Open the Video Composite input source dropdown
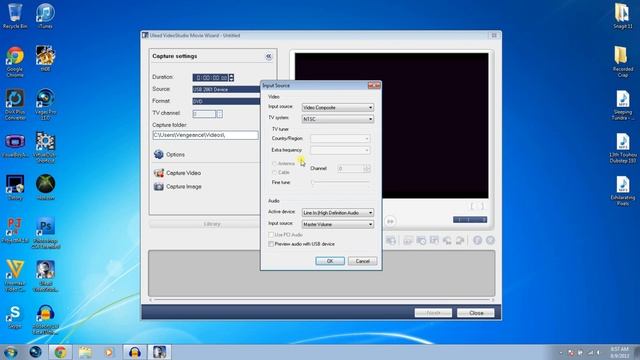Image resolution: width=640 pixels, height=360 pixels. click(x=338, y=107)
